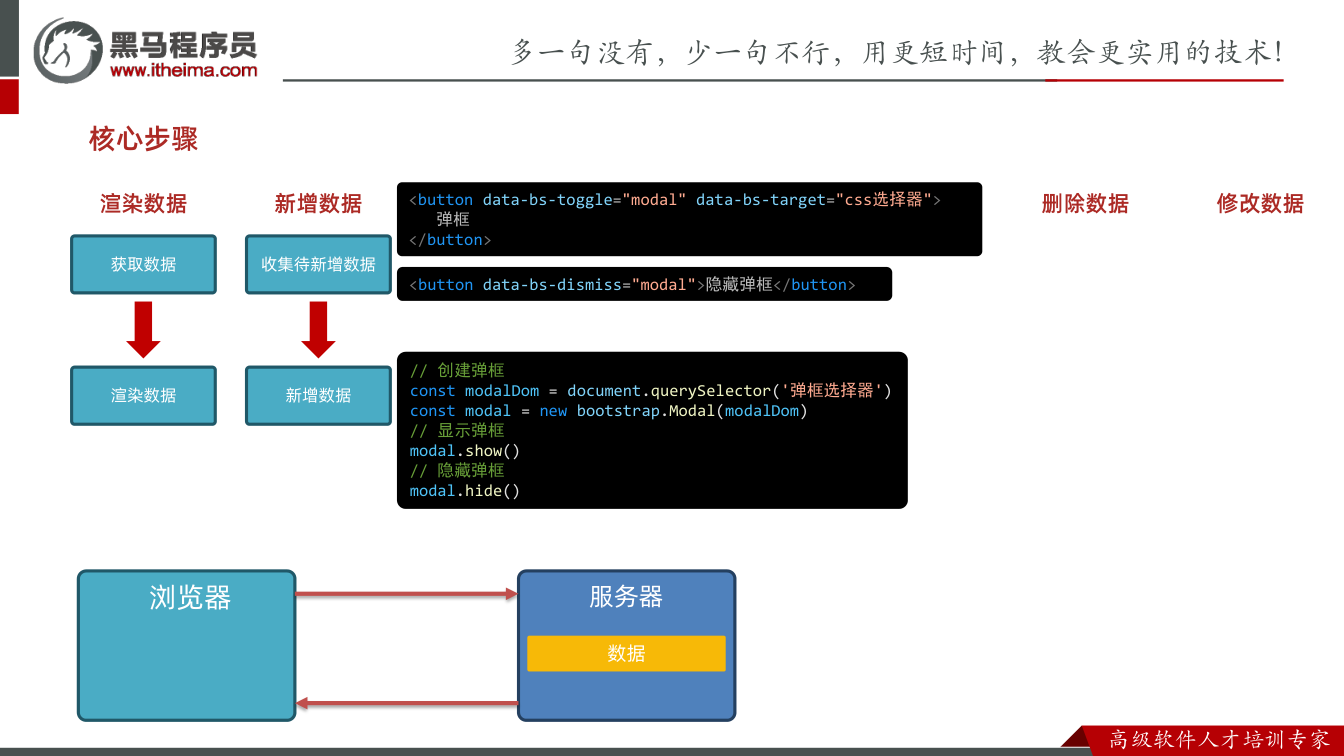1344x756 pixels.
Task: Select the 修改数据 heading
Action: point(1260,204)
